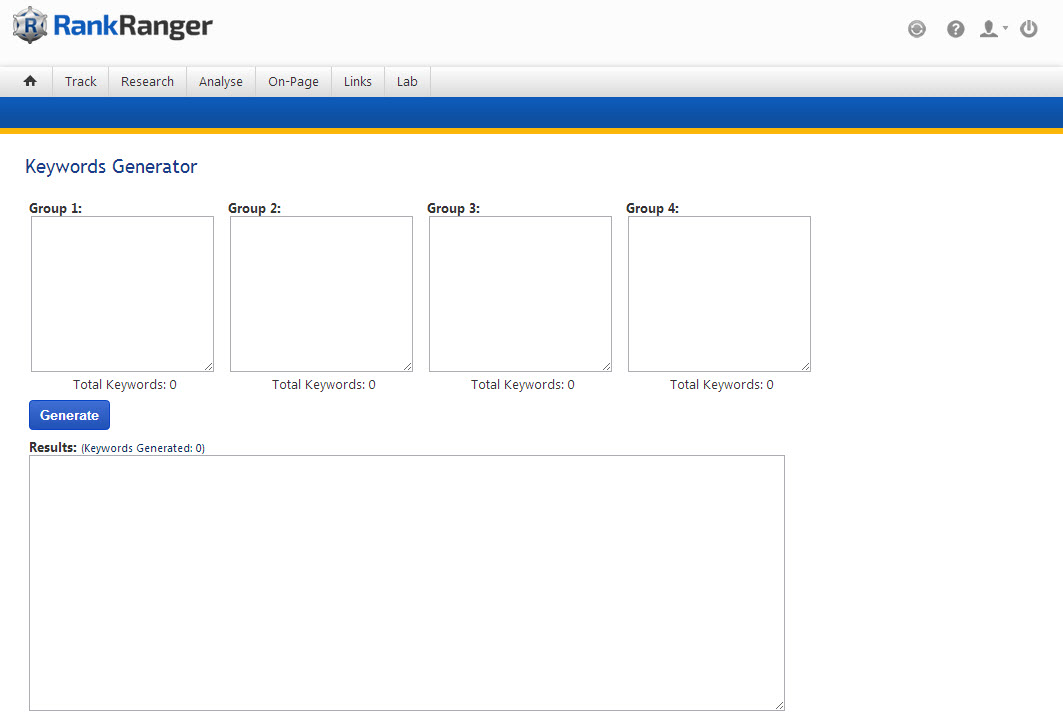Click the RankRanger logo

pyautogui.click(x=113, y=26)
